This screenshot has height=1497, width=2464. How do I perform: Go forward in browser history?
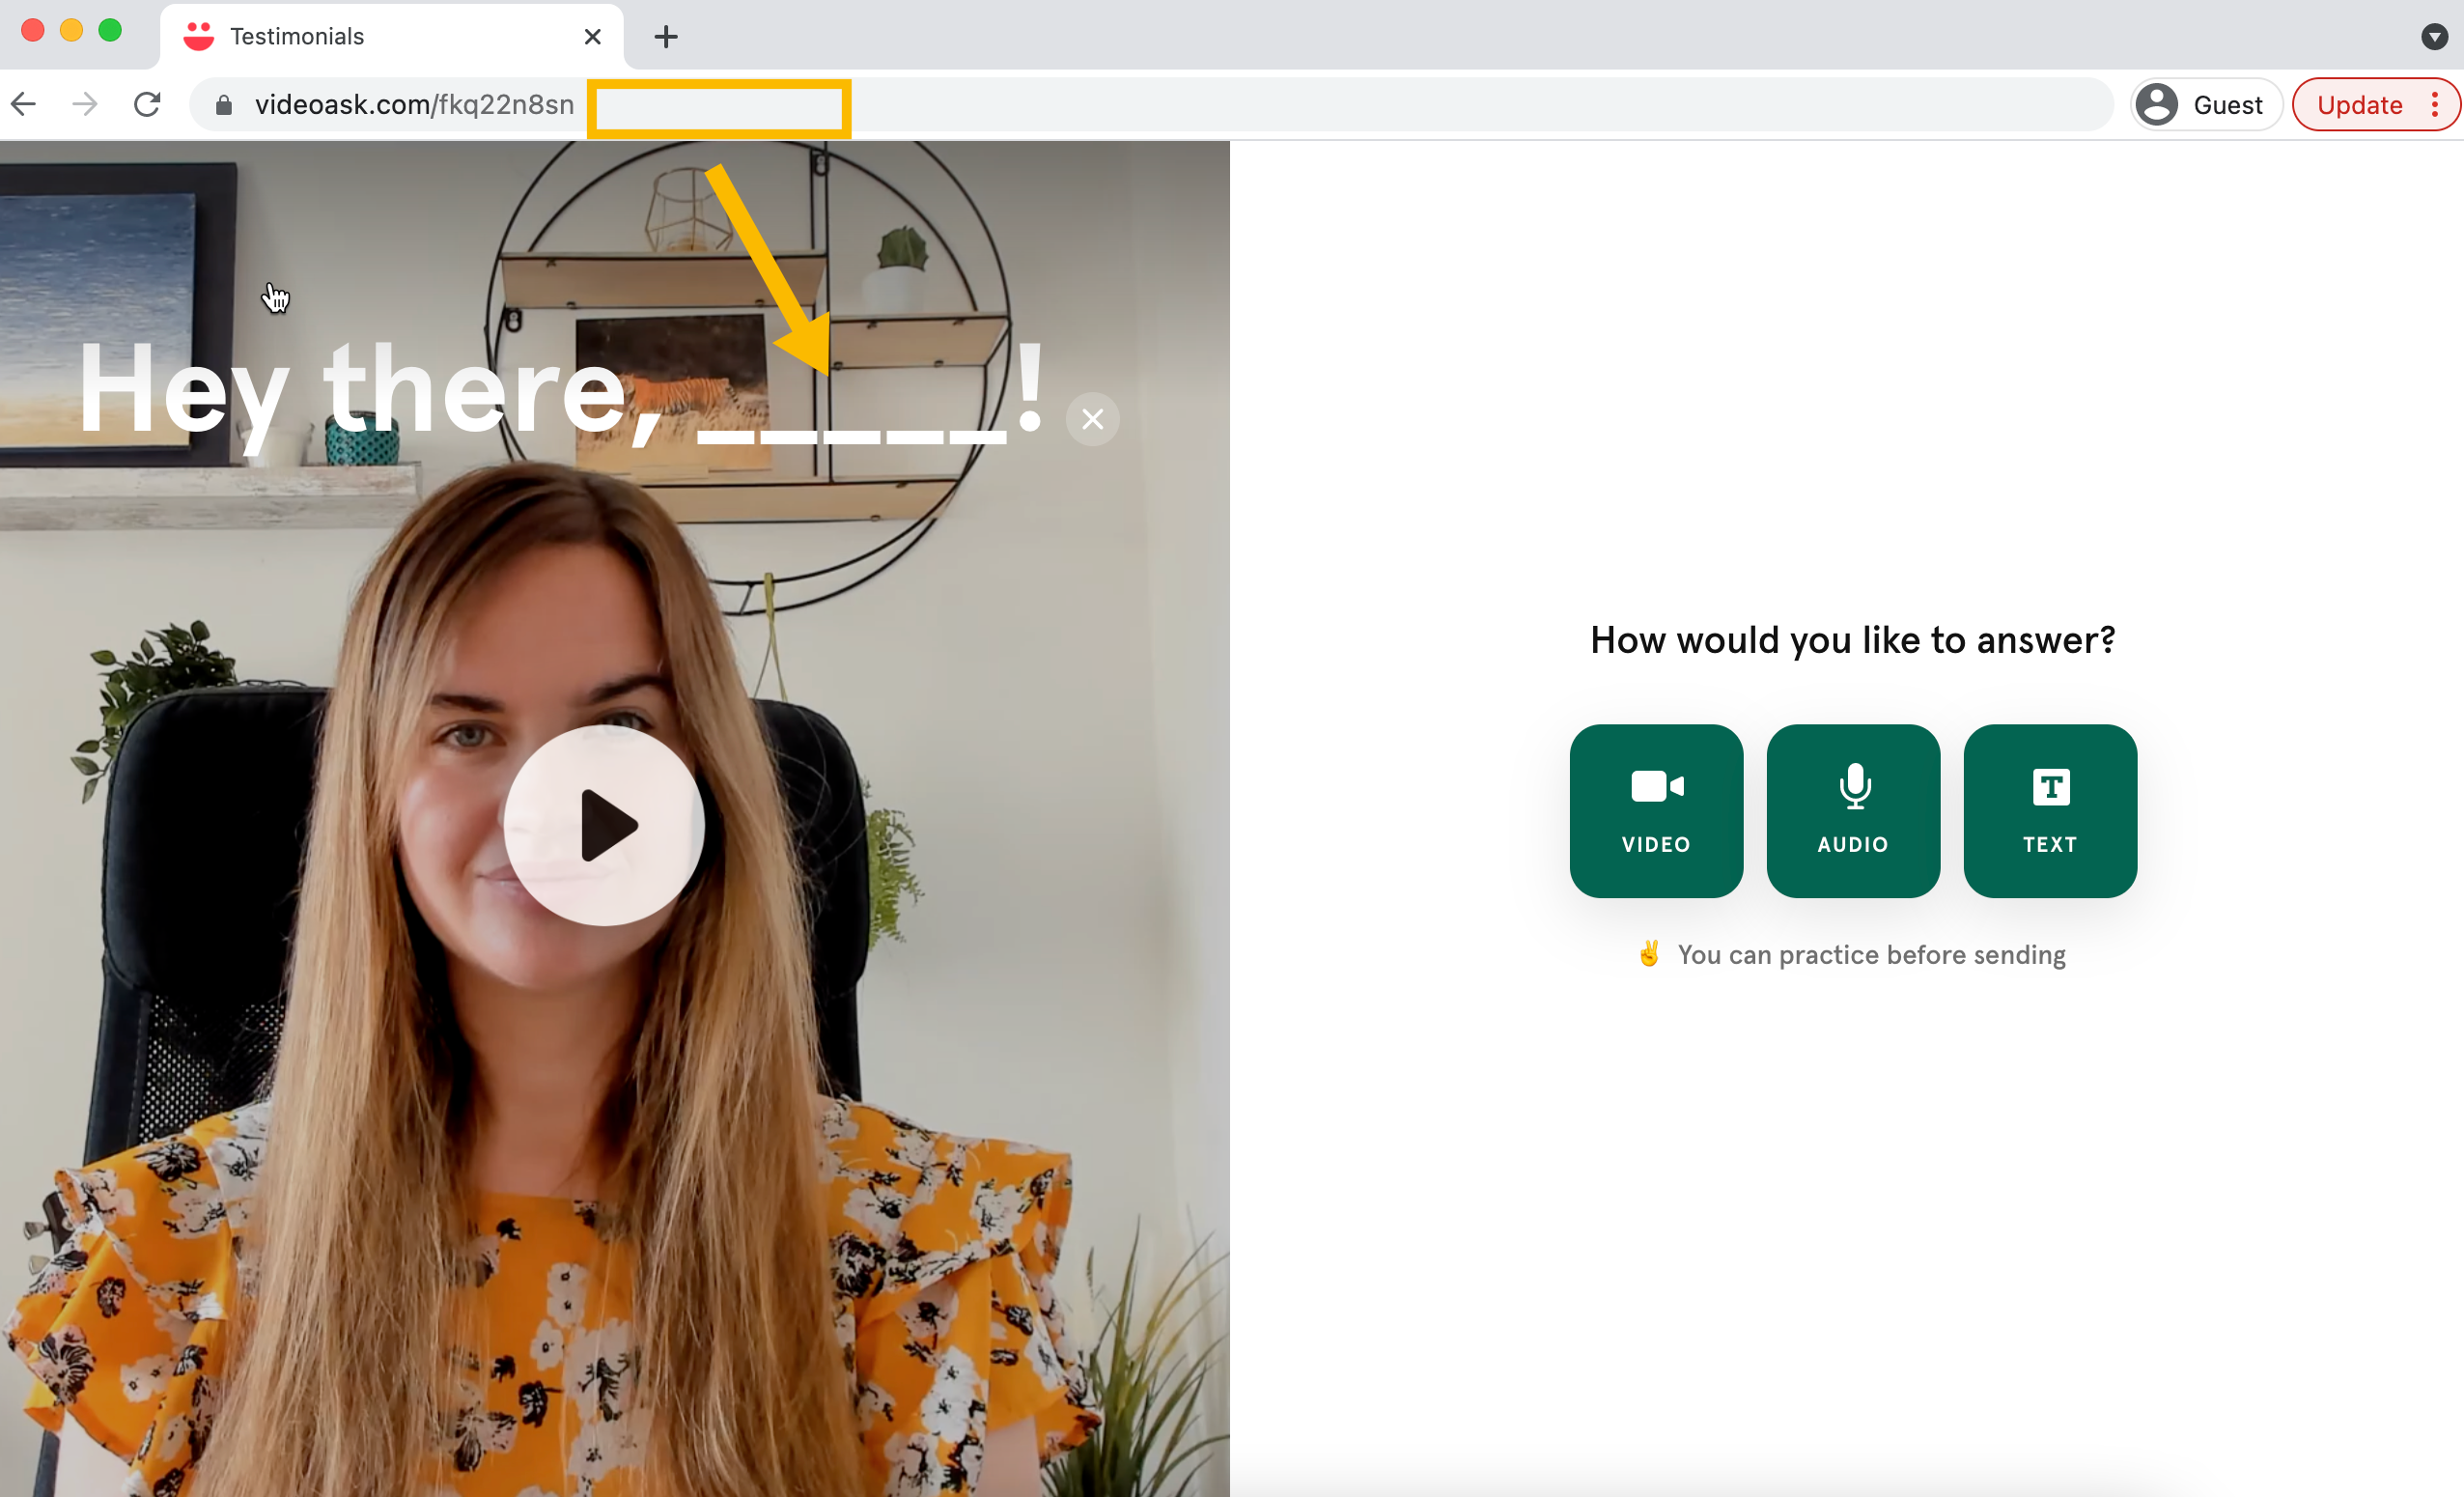[x=85, y=104]
